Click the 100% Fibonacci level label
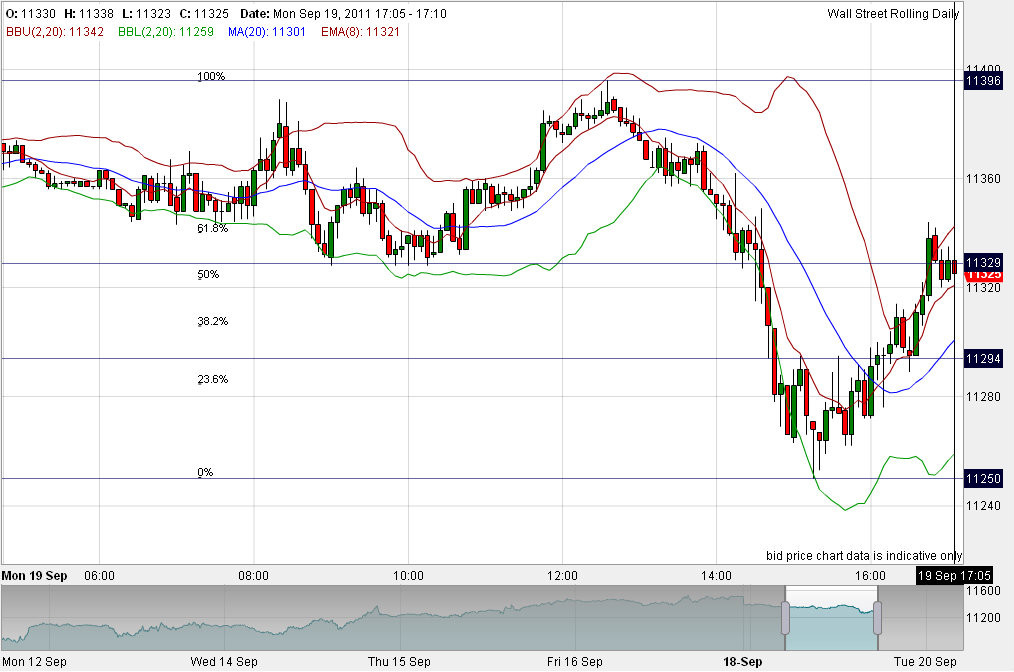Screen dimensions: 1014x672 211,76
